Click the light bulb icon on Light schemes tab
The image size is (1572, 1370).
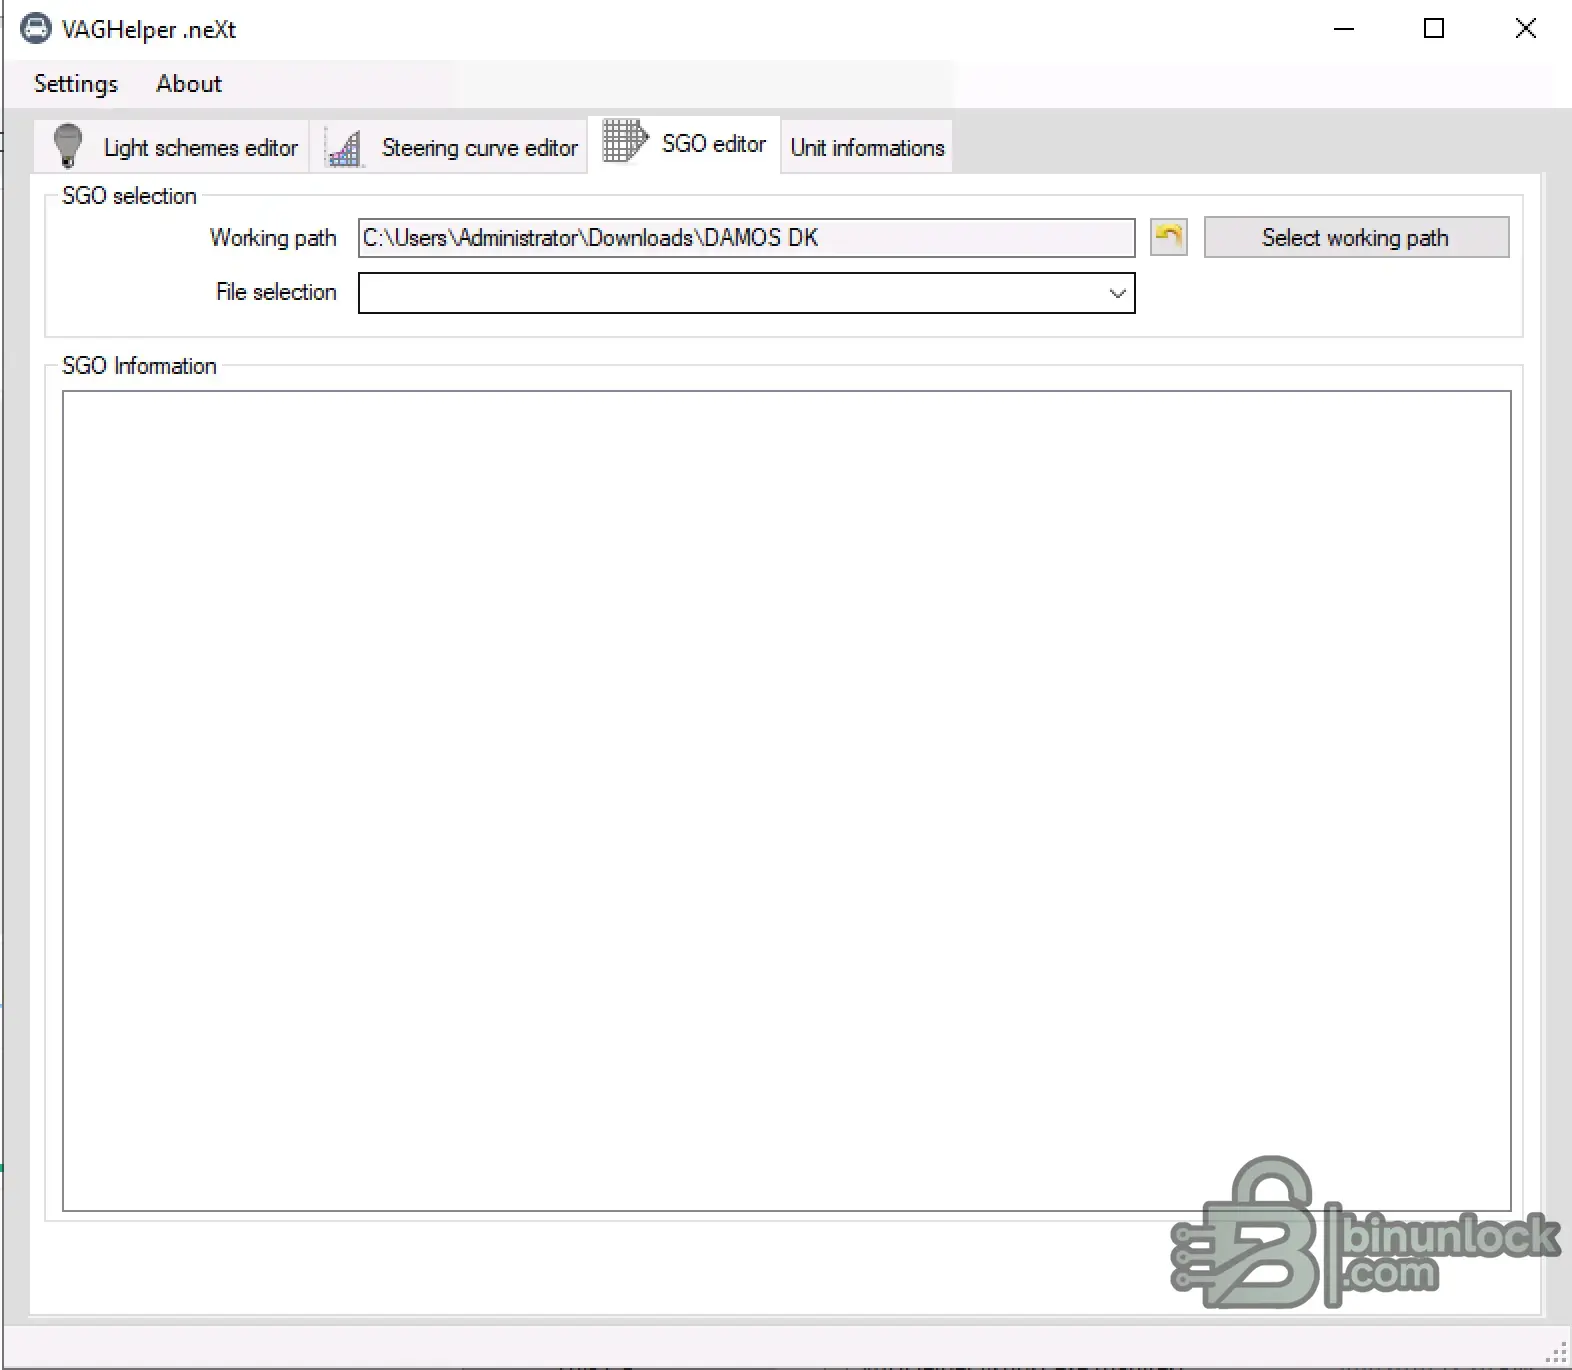(x=67, y=146)
